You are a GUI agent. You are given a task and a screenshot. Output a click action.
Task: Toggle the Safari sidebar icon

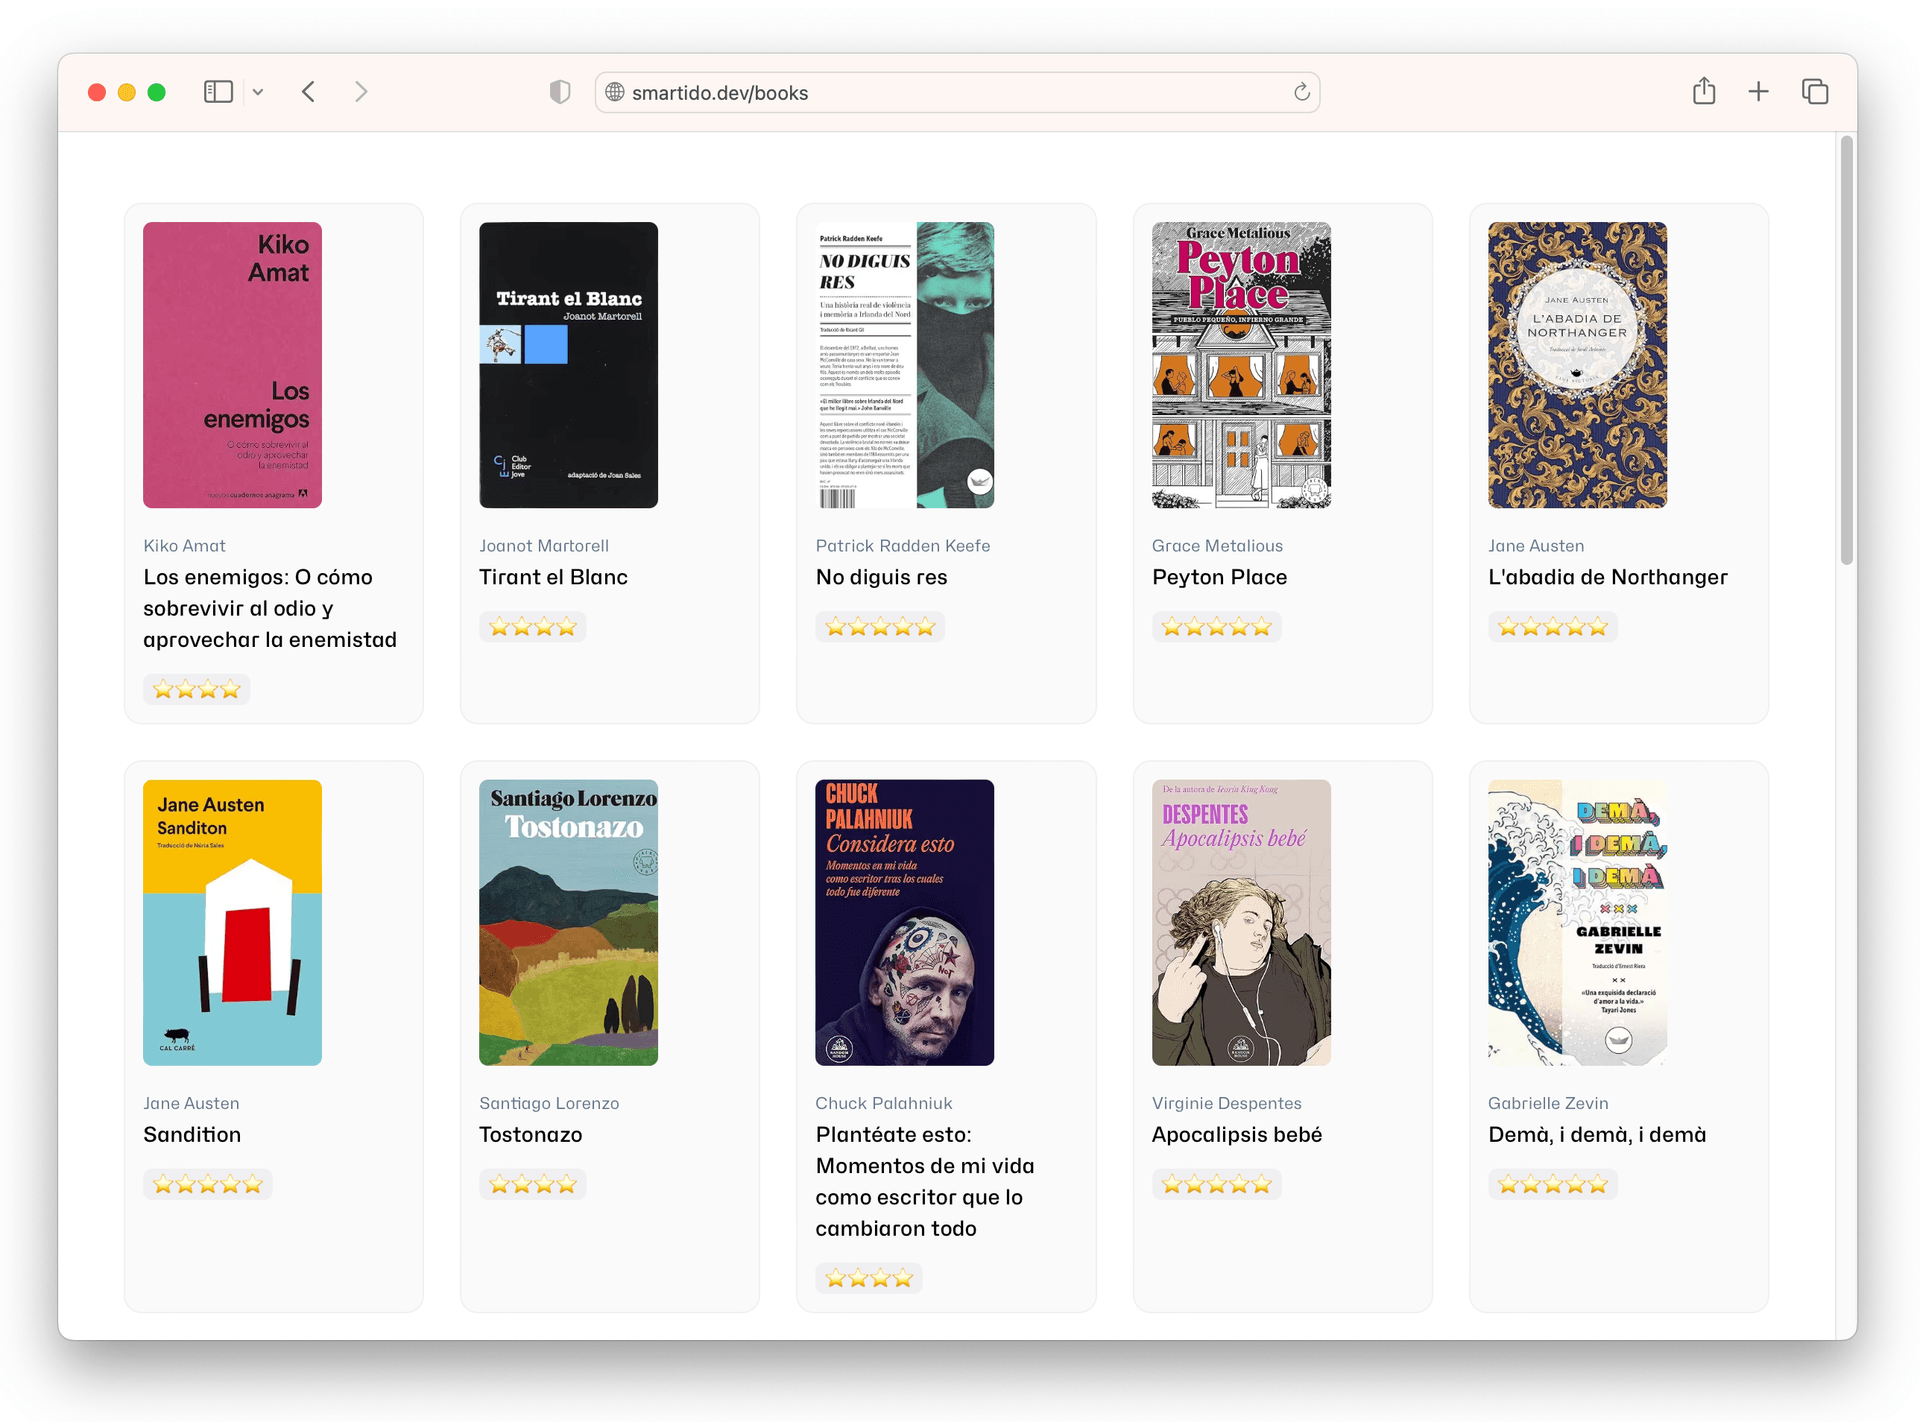[218, 92]
